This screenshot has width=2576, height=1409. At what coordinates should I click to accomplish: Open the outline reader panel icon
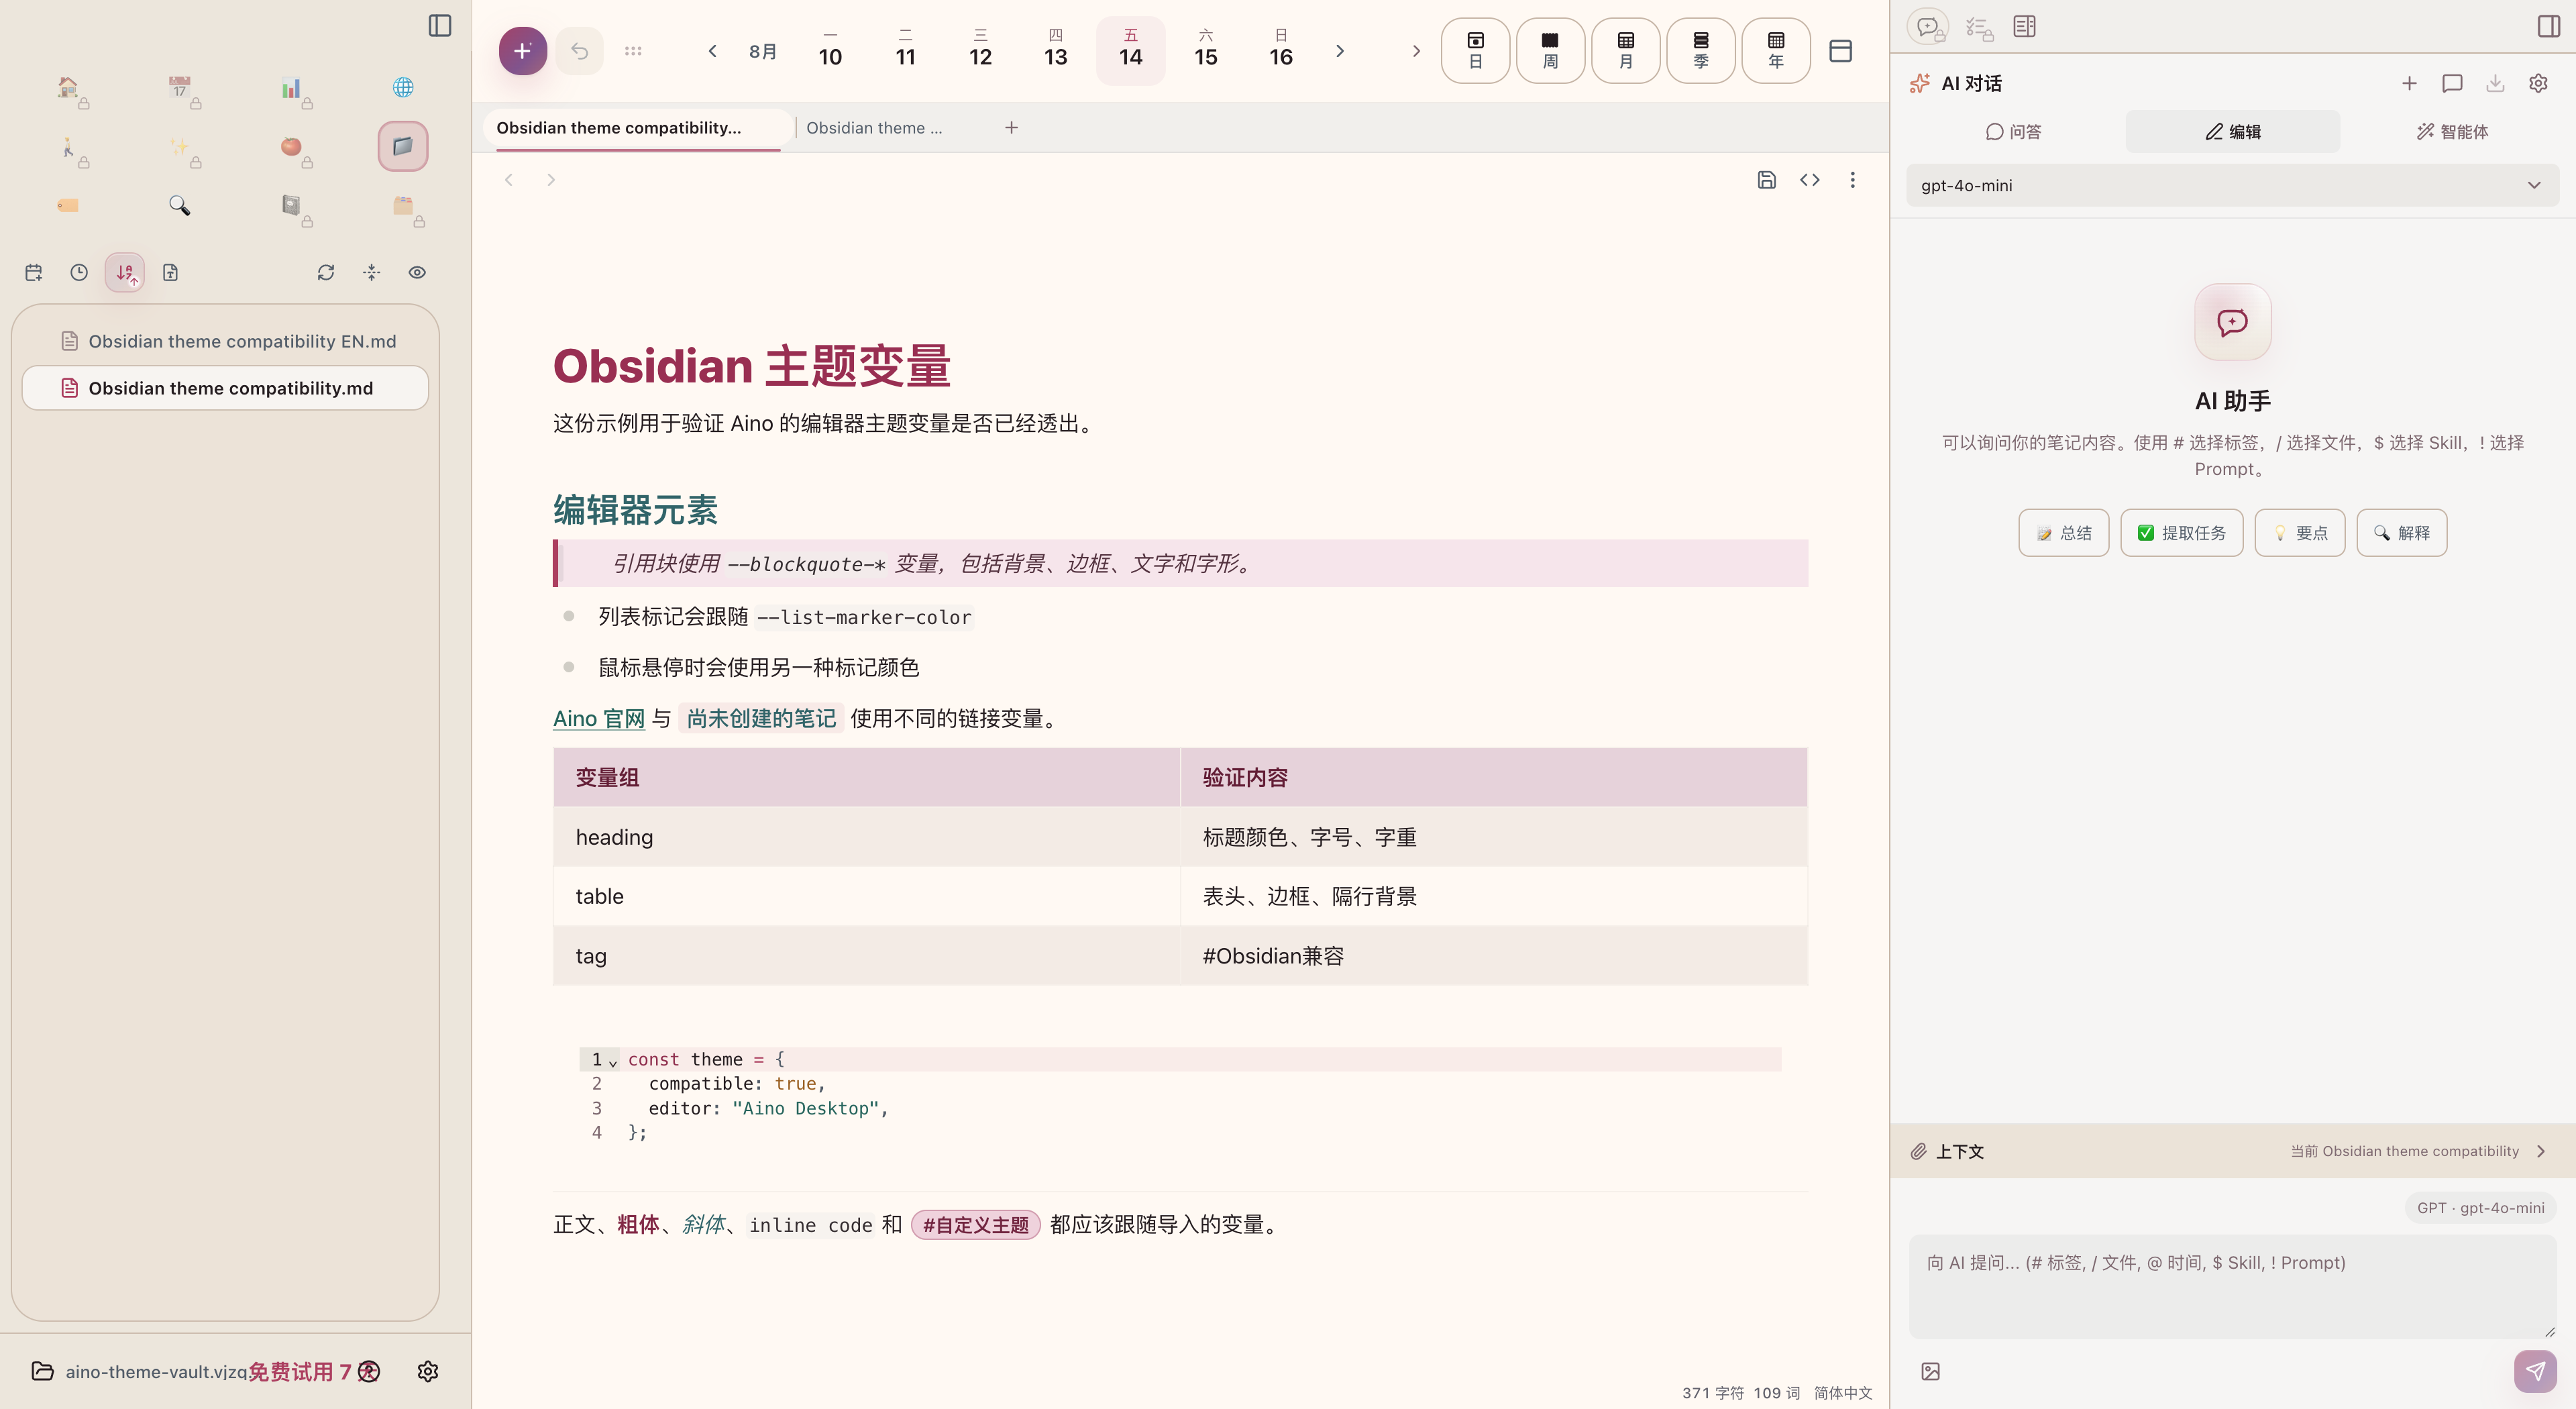coord(2025,26)
